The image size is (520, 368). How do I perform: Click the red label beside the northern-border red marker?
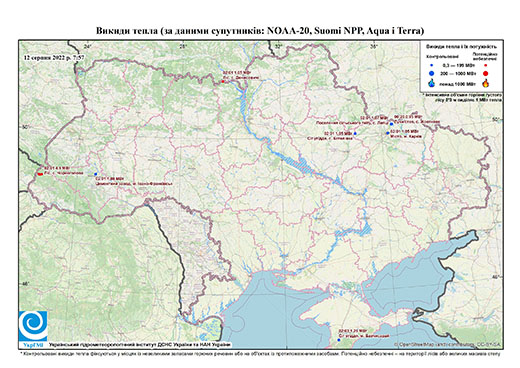coord(241,74)
